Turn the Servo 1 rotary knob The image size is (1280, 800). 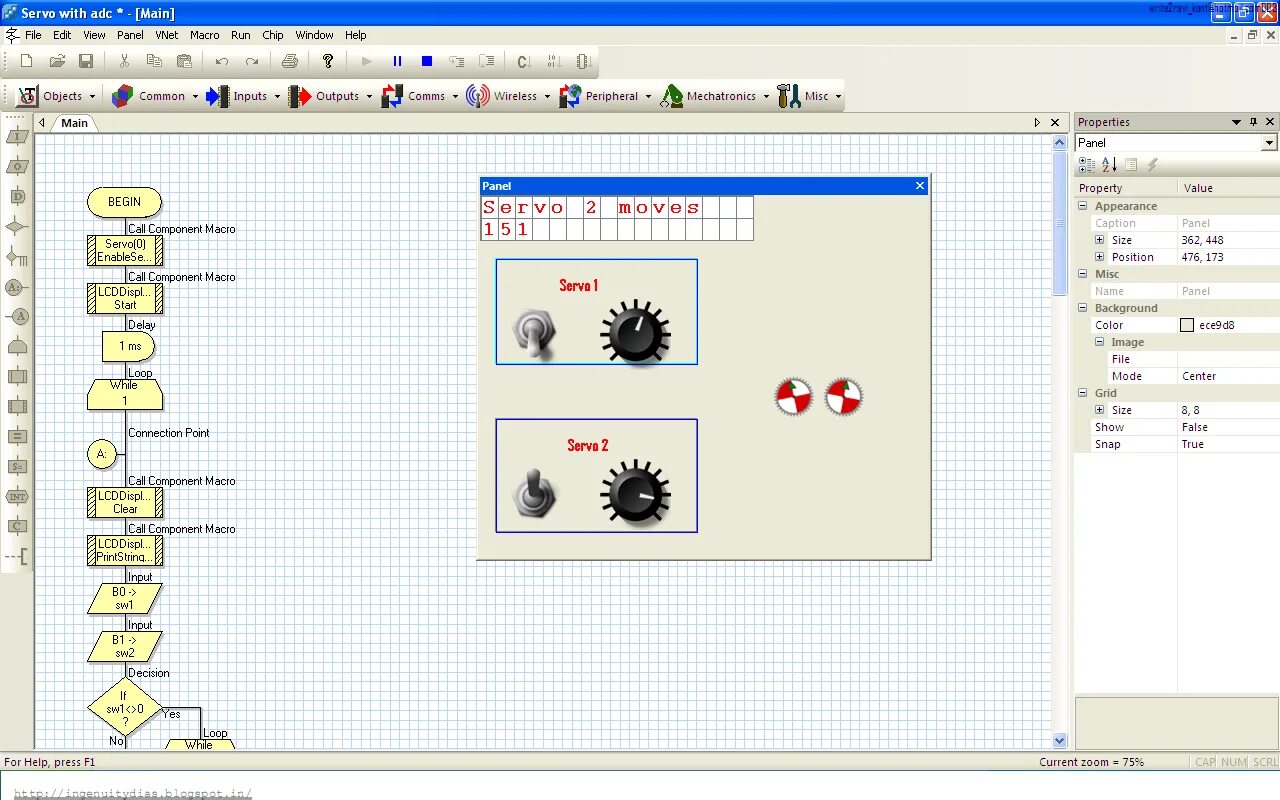point(635,332)
